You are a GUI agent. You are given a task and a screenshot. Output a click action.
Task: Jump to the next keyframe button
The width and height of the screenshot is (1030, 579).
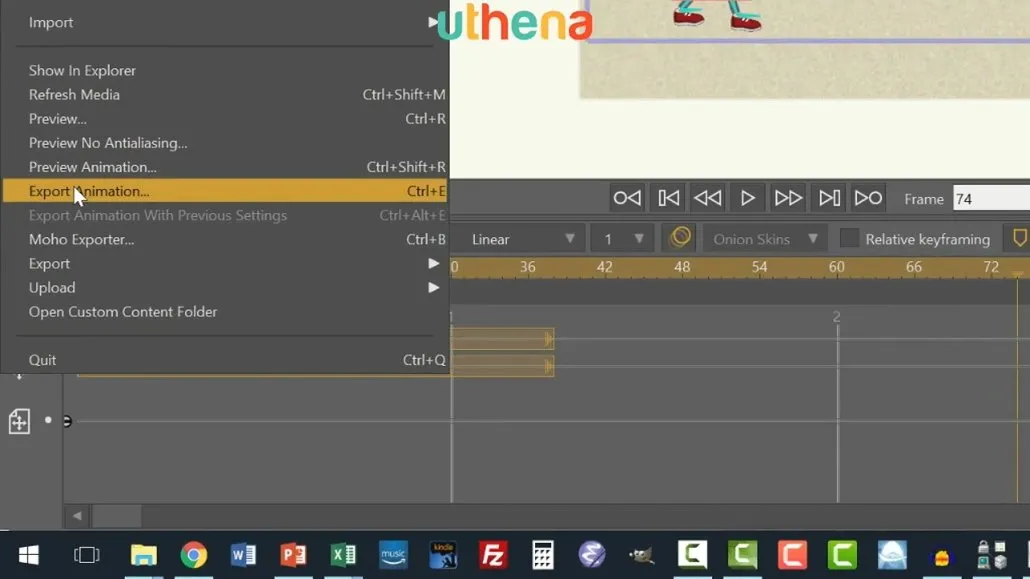828,198
